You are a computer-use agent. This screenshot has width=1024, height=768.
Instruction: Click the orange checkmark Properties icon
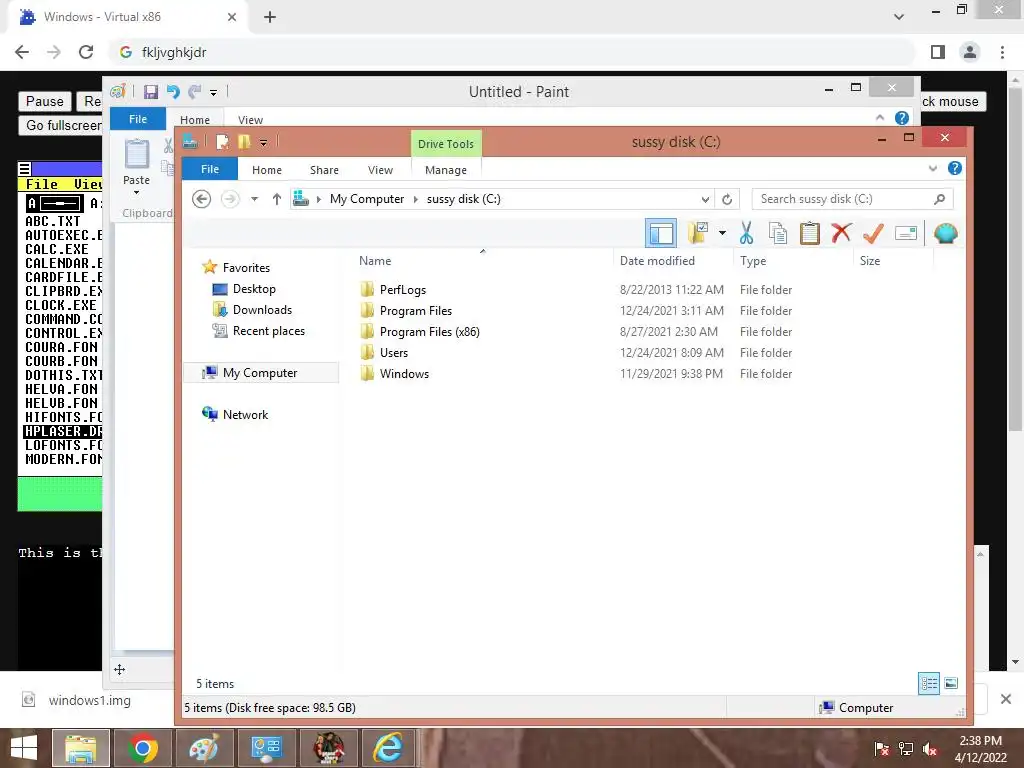coord(873,232)
